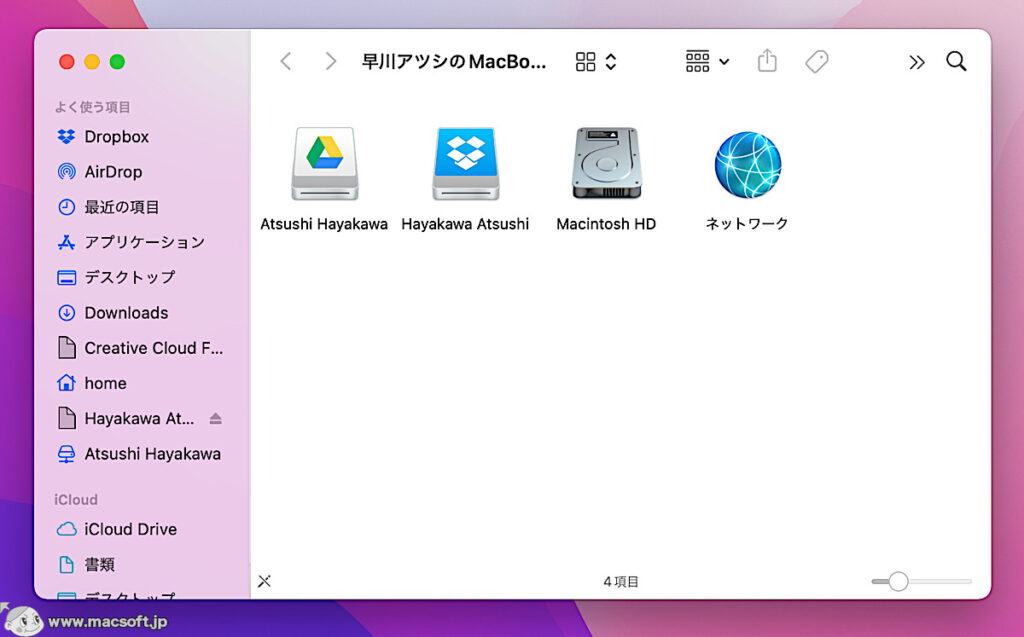
Task: Click the network drive icon for Atsushi Hayakawa
Action: (x=66, y=454)
